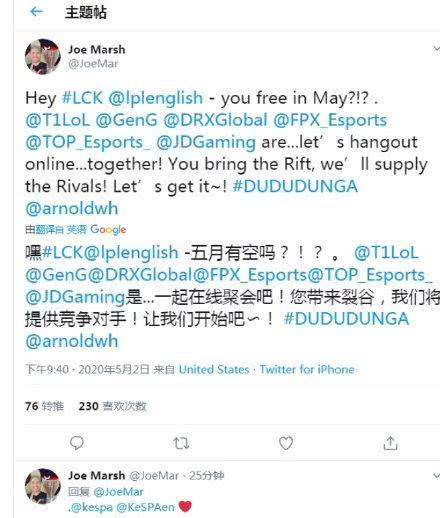Open the Twitter for iPhone source link
The width and height of the screenshot is (440, 518).
(307, 369)
